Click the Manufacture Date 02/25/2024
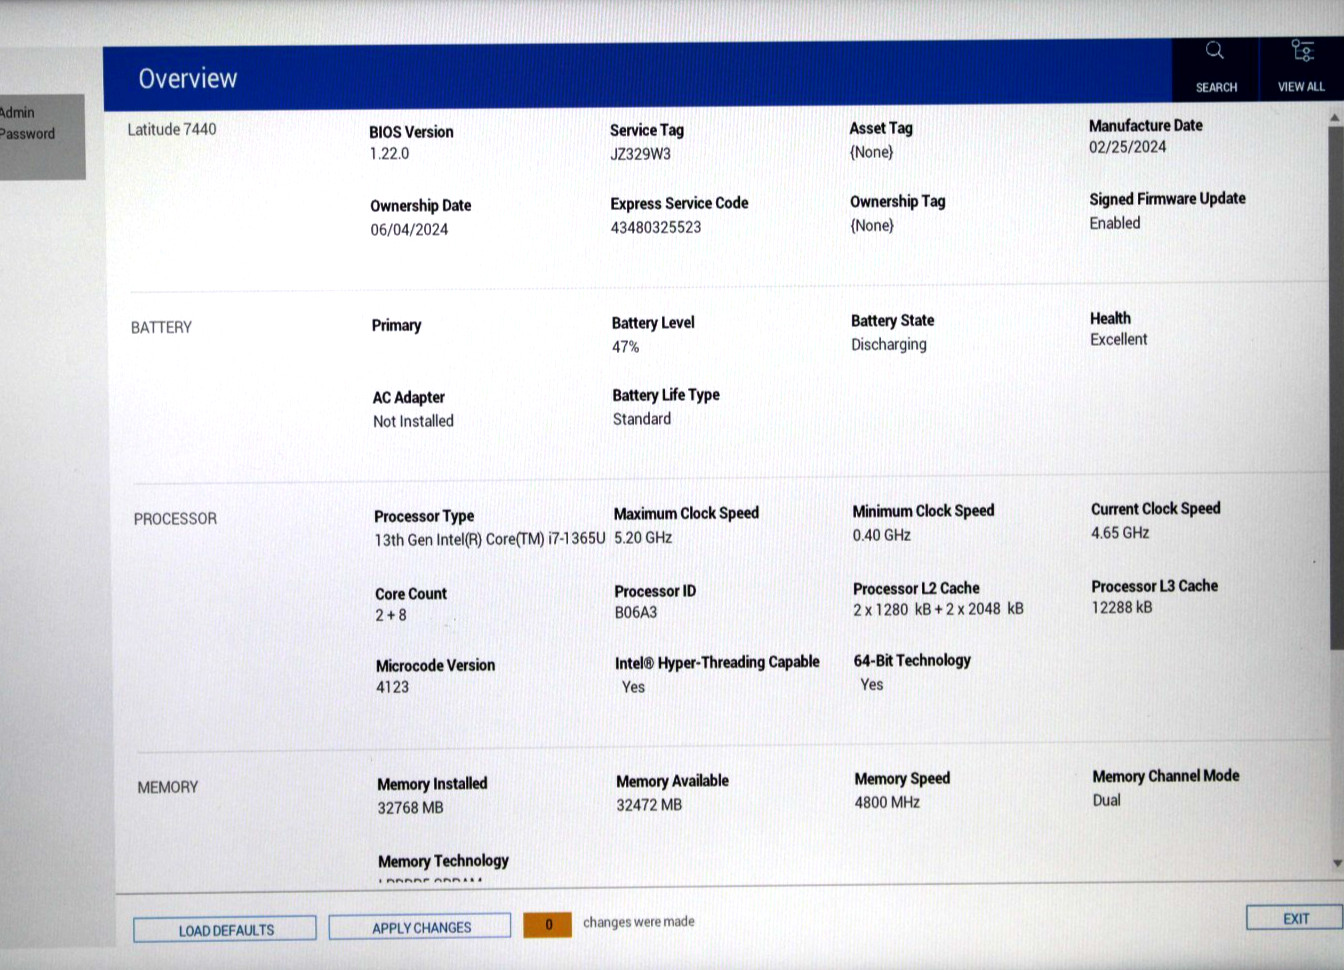The height and width of the screenshot is (970, 1344). point(1127,147)
